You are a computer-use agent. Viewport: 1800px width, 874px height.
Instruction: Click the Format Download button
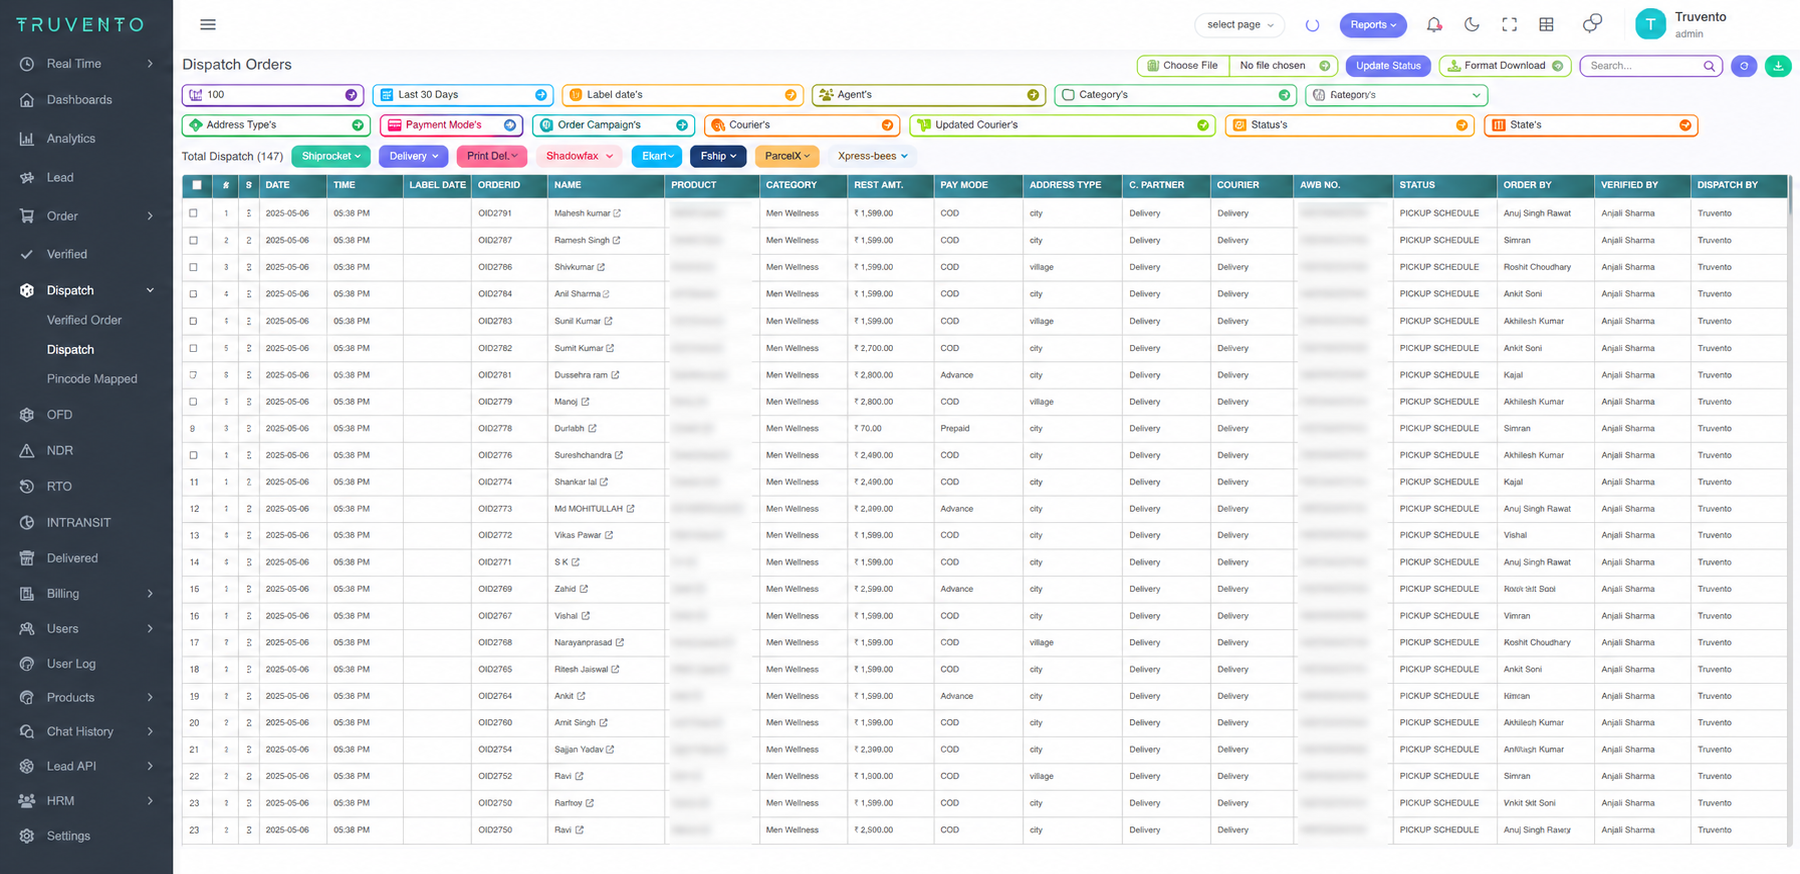(x=1505, y=66)
